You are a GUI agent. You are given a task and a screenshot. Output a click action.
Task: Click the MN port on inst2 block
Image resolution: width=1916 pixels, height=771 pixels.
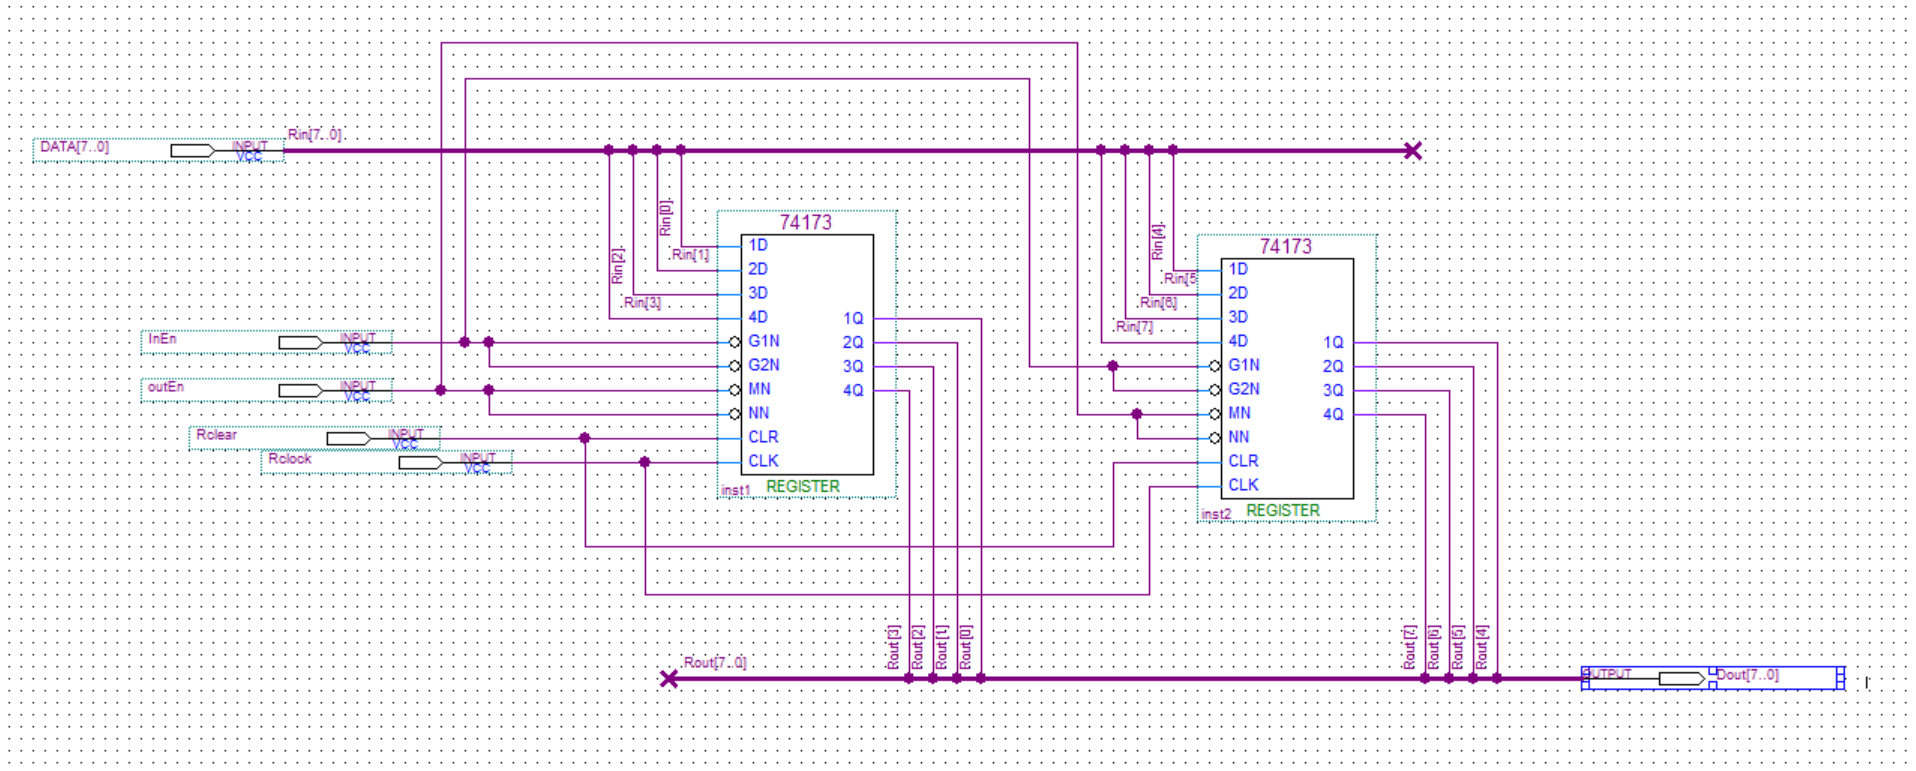click(x=1239, y=413)
